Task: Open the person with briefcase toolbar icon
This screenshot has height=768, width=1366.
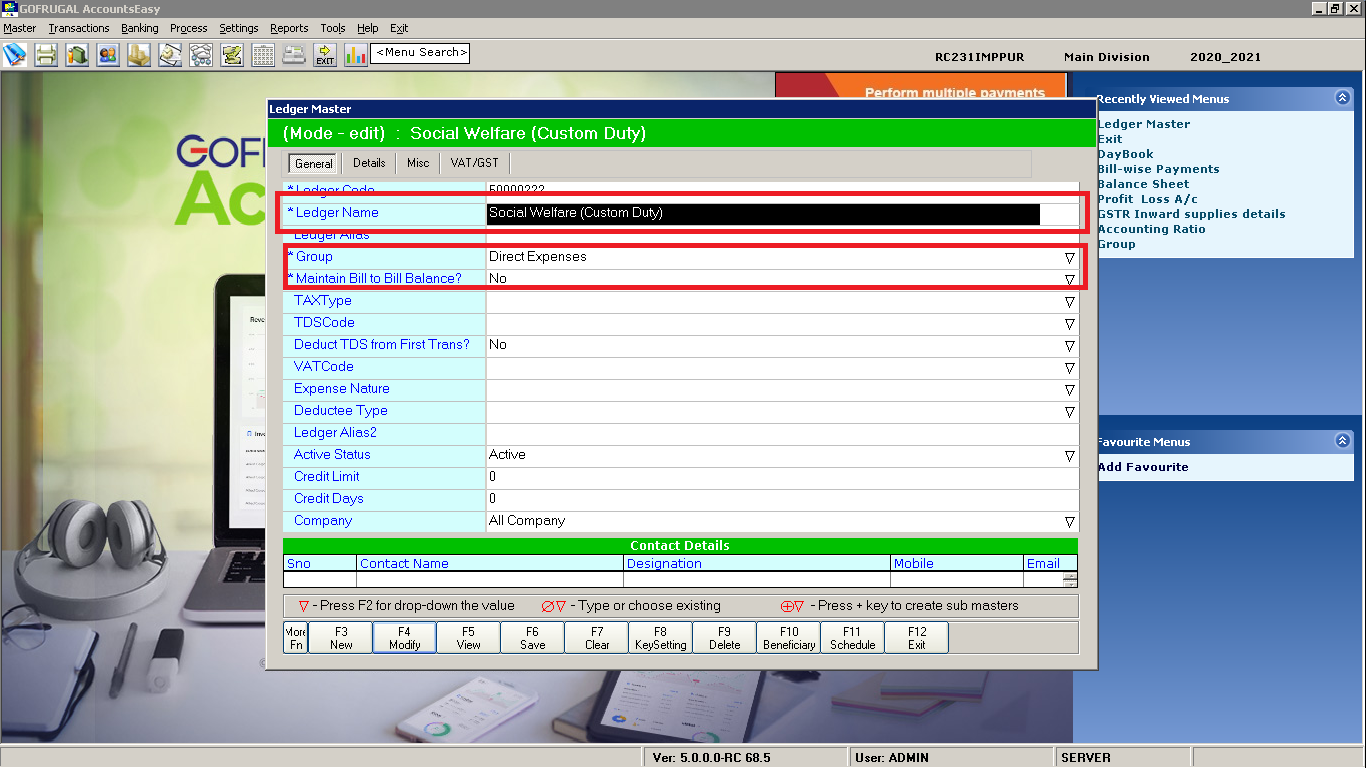Action: [x=77, y=54]
